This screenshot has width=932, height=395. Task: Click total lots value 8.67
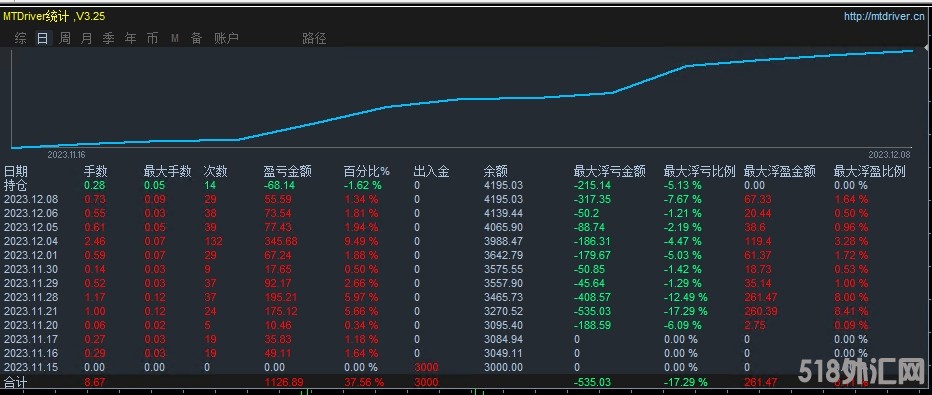(x=95, y=382)
